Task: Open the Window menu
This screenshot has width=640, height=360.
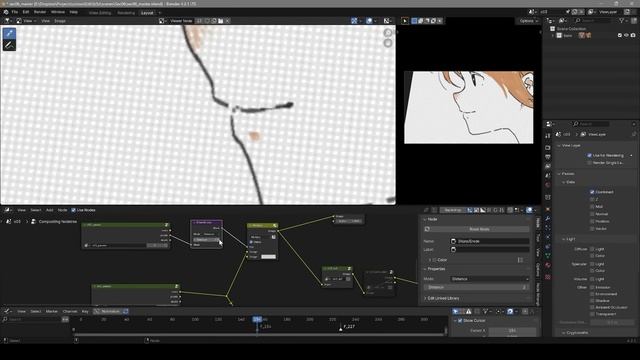Action: pyautogui.click(x=58, y=12)
